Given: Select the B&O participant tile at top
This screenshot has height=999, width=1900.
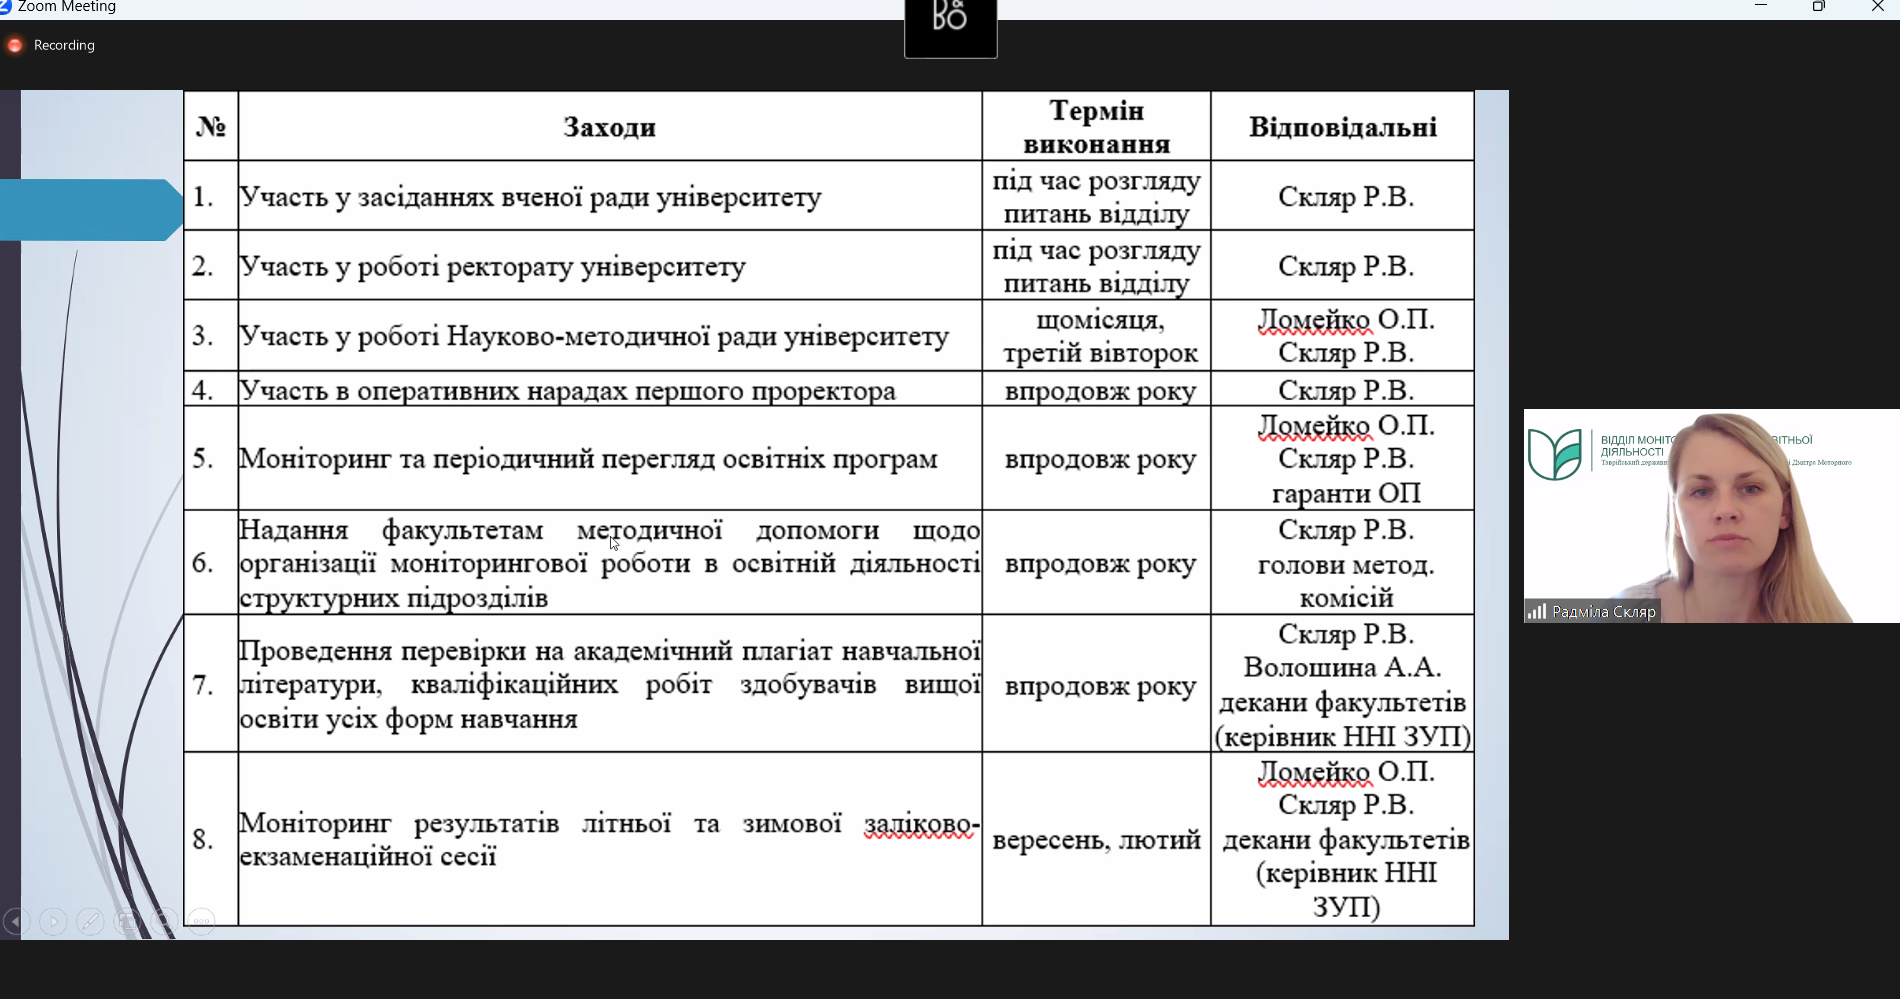Looking at the screenshot, I should [950, 28].
